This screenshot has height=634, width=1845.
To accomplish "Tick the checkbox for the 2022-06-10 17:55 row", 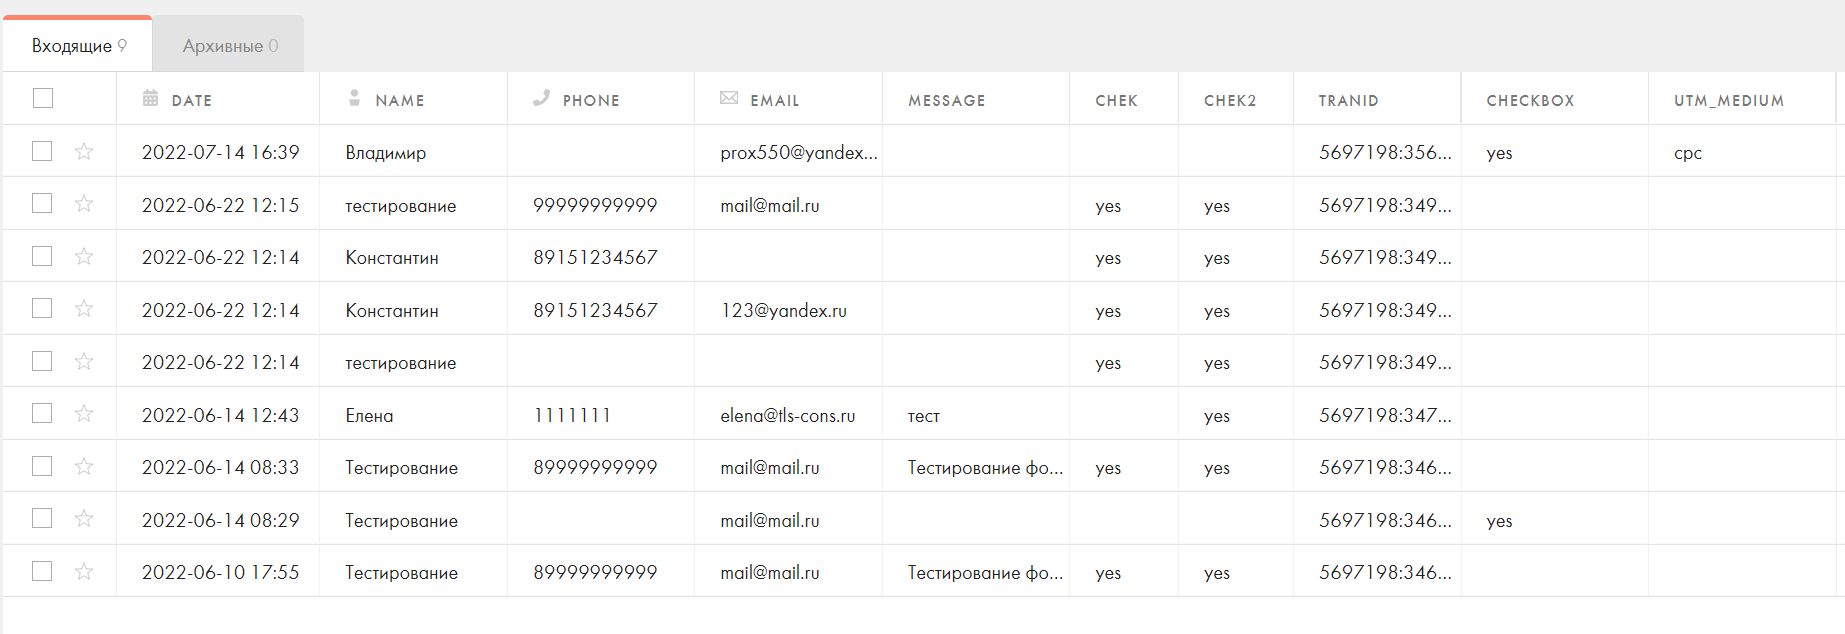I will [x=42, y=571].
